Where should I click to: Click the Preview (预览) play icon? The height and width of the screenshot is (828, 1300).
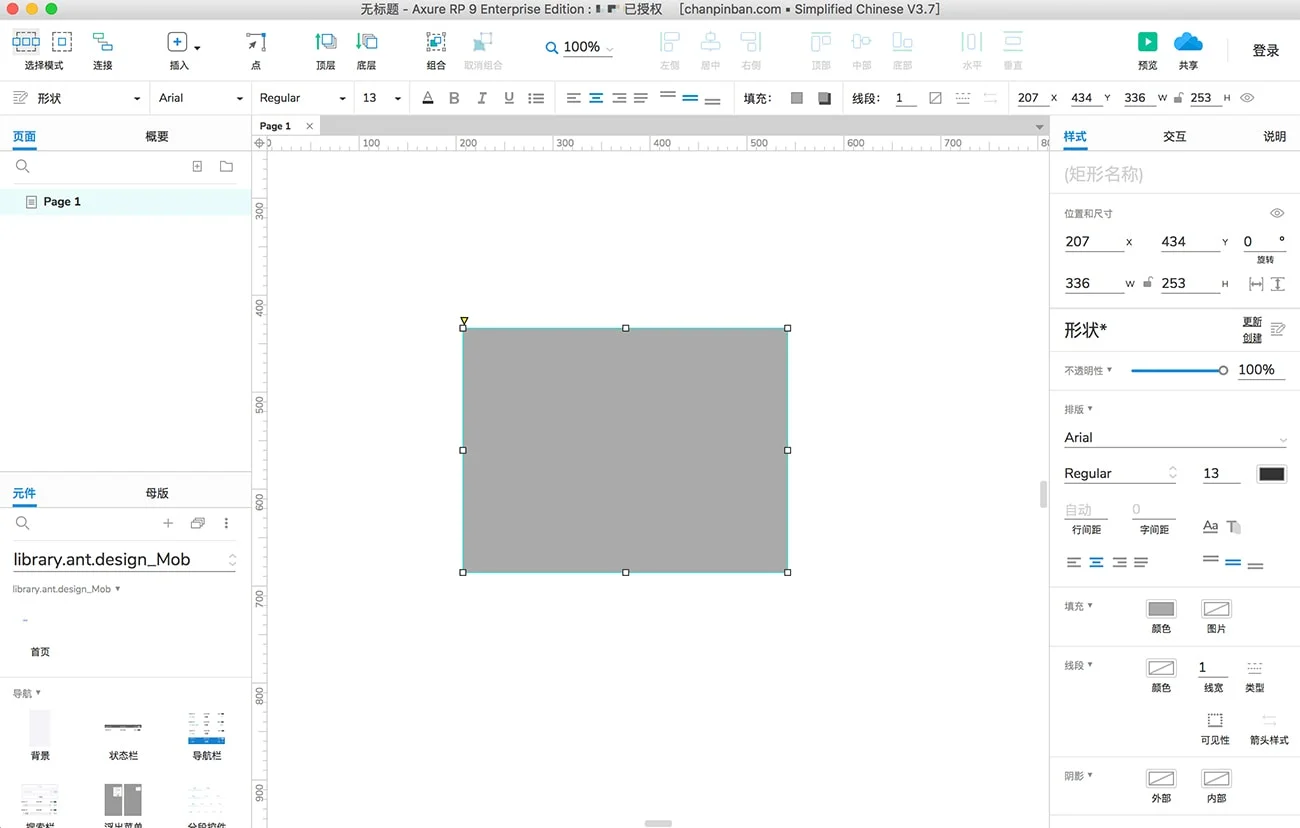pos(1147,42)
